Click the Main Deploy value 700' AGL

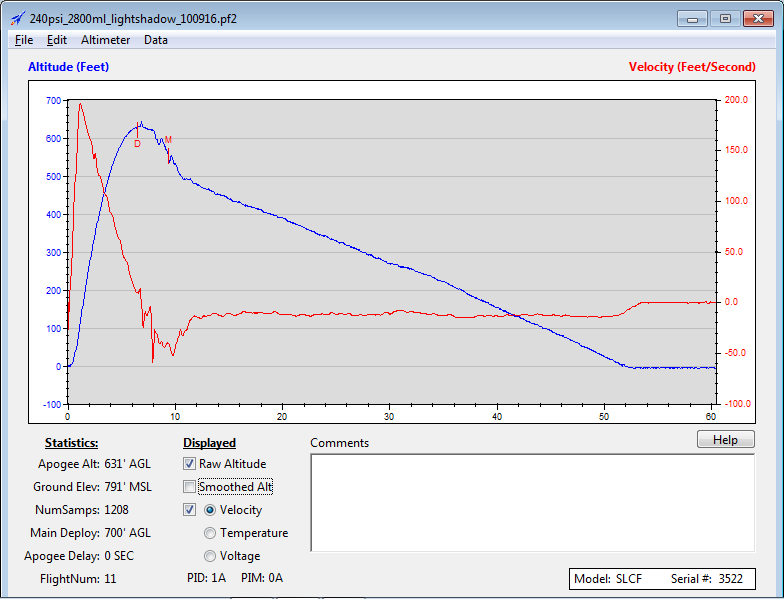coord(128,533)
